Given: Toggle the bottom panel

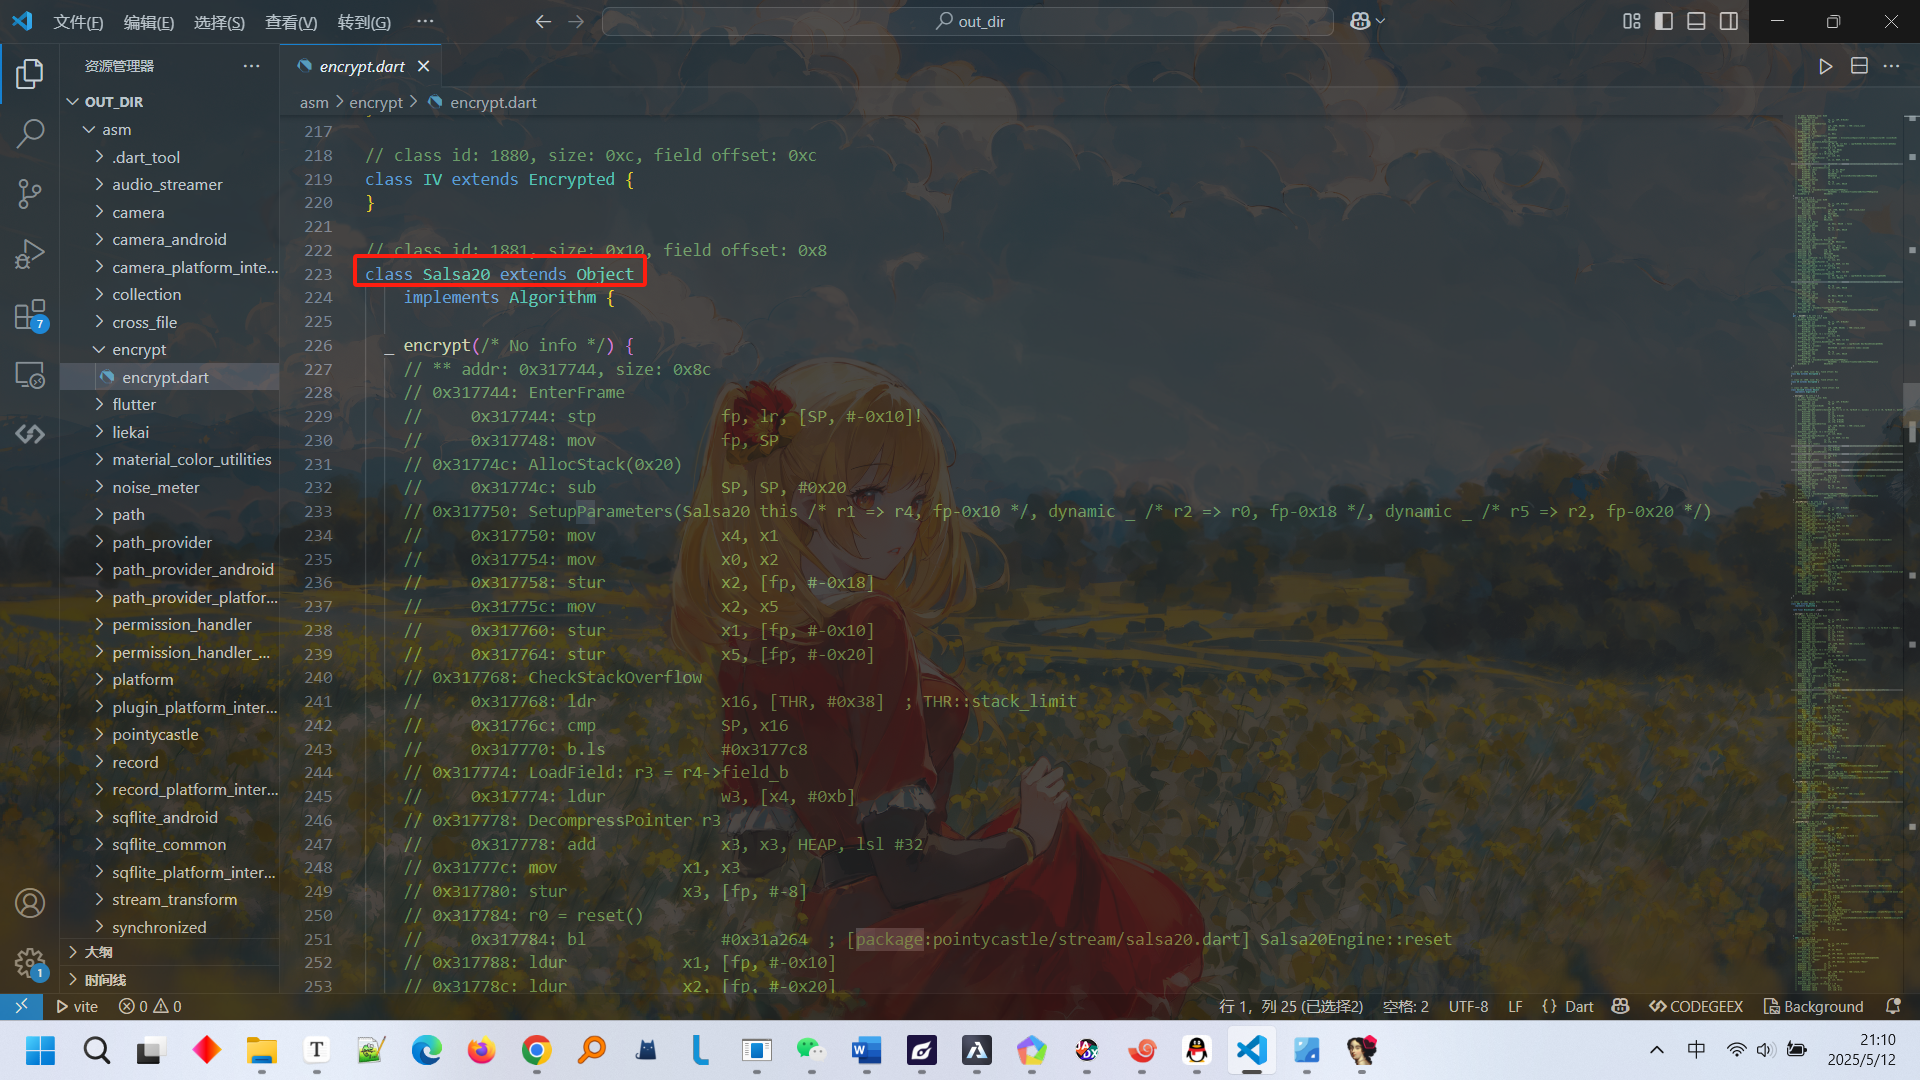Looking at the screenshot, I should click(1696, 21).
